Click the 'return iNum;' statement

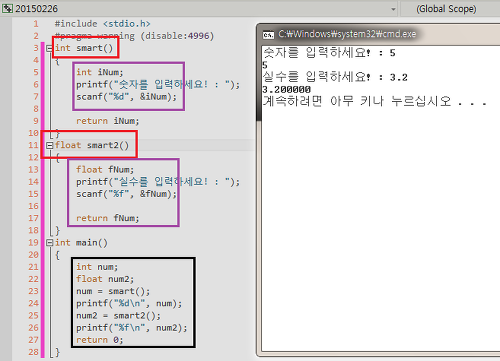pos(108,121)
